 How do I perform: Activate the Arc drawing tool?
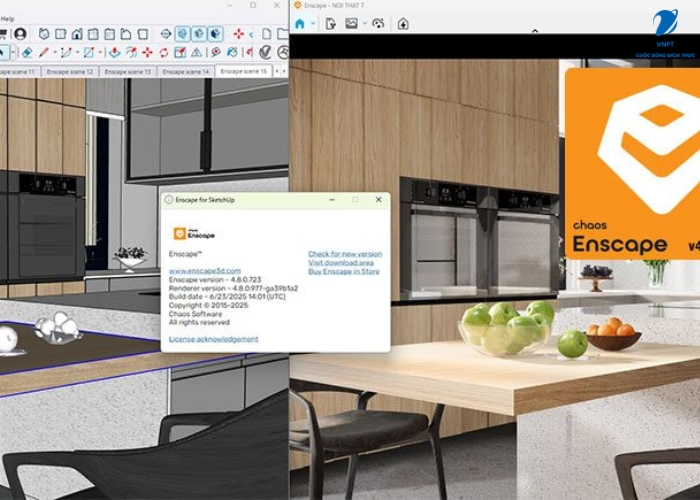pyautogui.click(x=66, y=52)
